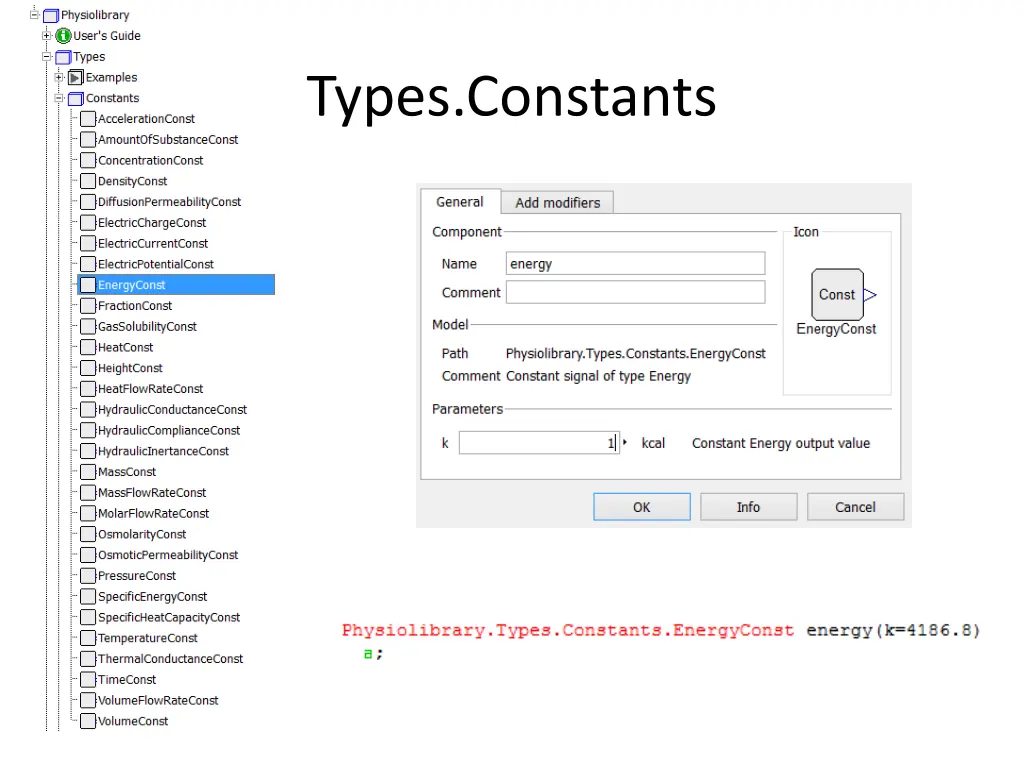Click the energy(k=4186.8) code text
Viewport: 1024px width, 768px height.
893,631
